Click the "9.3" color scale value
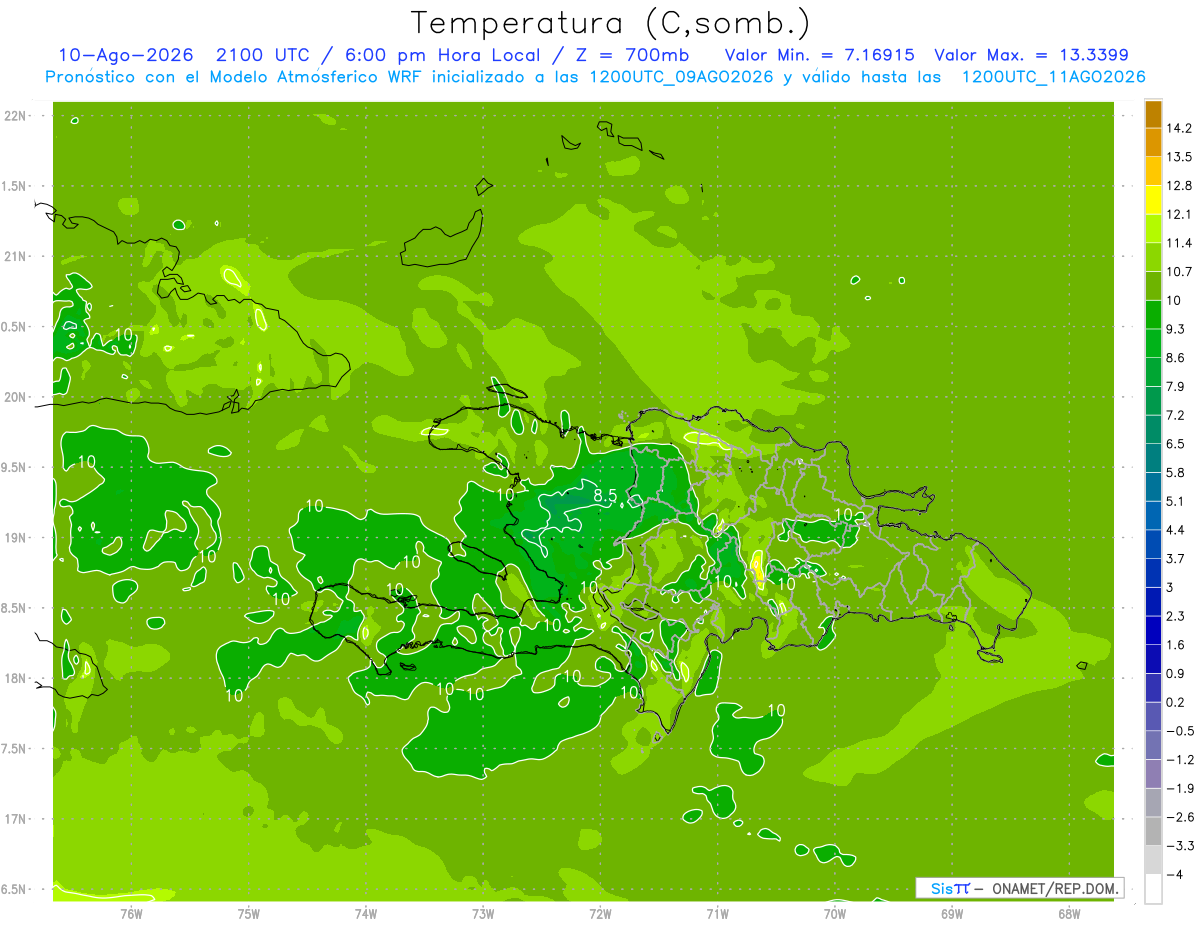Viewport: 1200px width, 927px height. pos(1176,329)
